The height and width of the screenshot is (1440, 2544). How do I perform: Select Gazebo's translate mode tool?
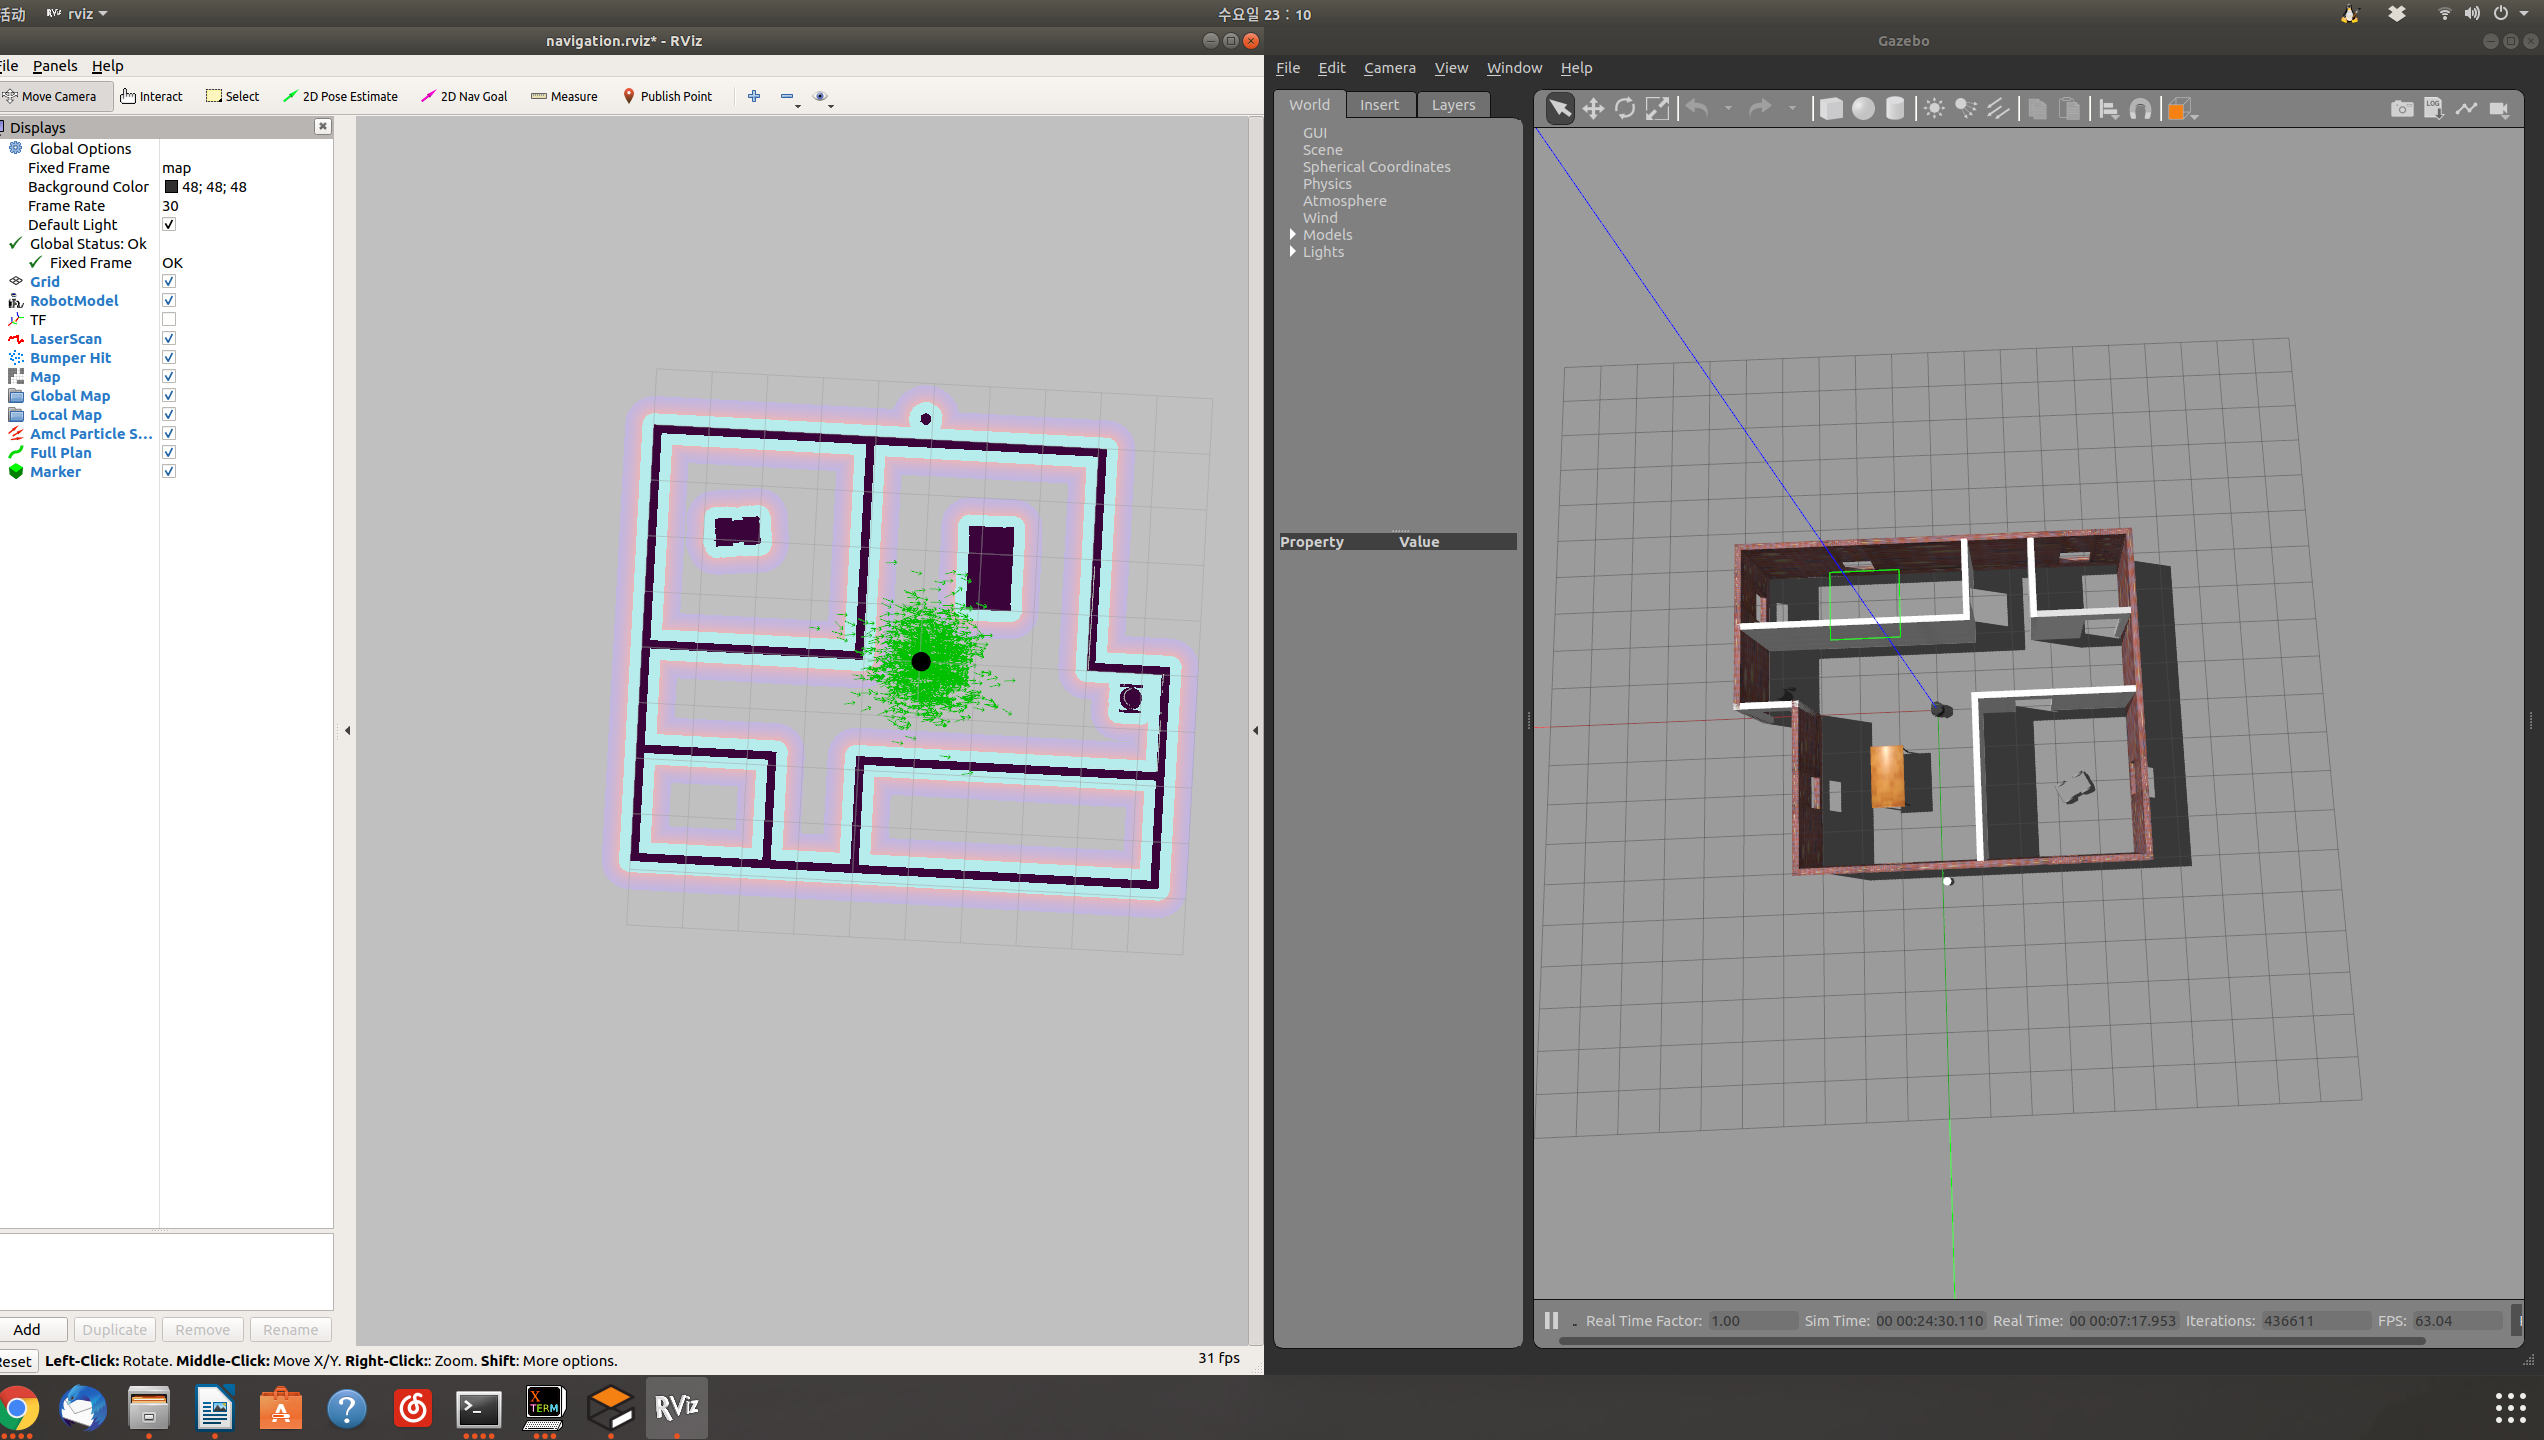click(1592, 108)
